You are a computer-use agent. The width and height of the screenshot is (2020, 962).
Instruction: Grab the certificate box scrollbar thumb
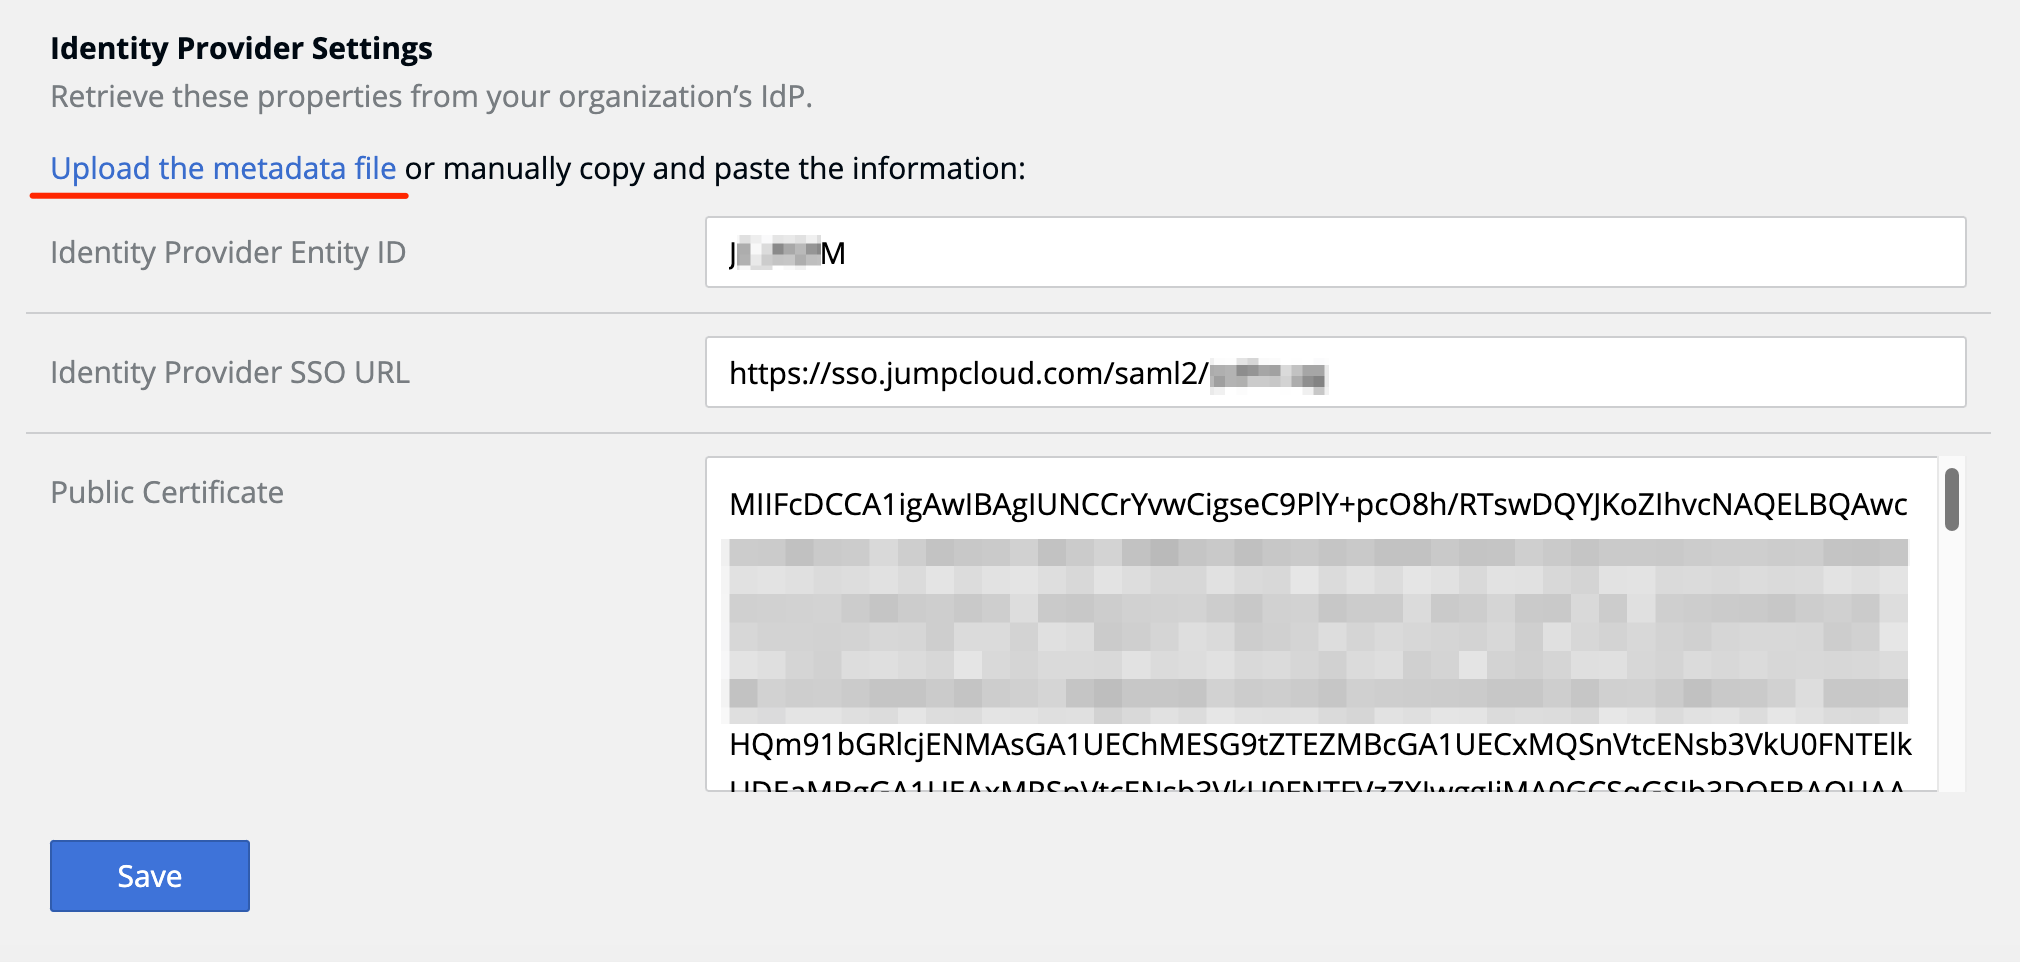pos(1951,499)
